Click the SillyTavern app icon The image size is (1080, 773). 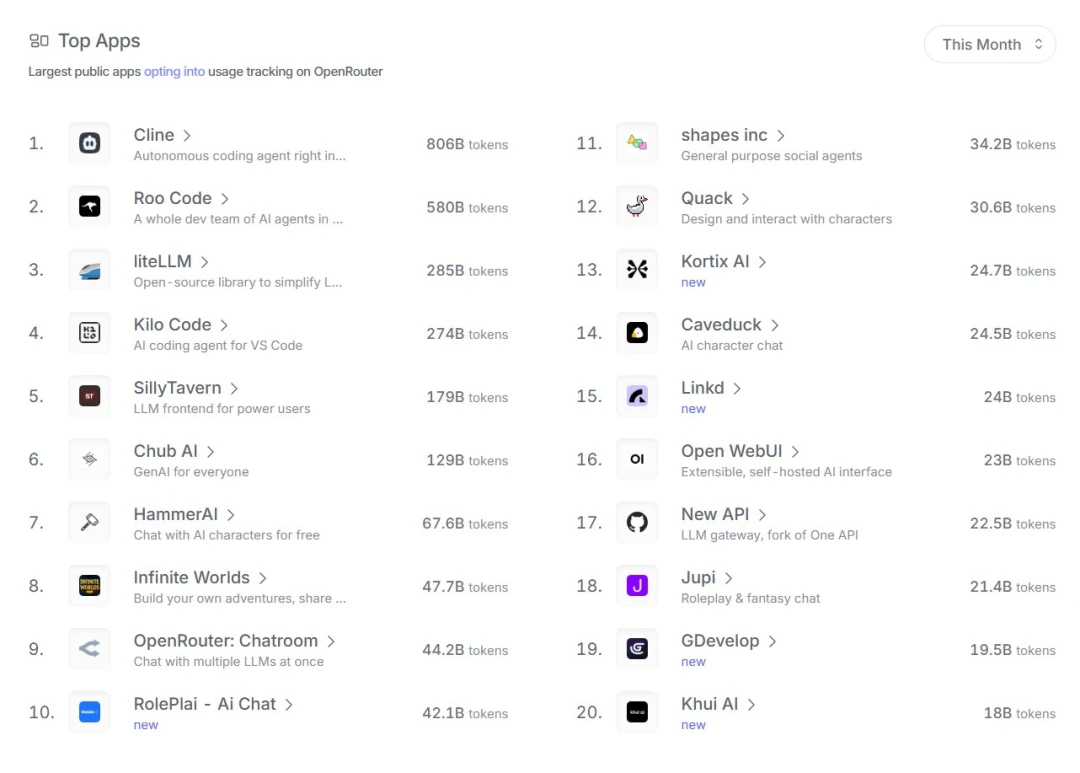click(x=89, y=396)
